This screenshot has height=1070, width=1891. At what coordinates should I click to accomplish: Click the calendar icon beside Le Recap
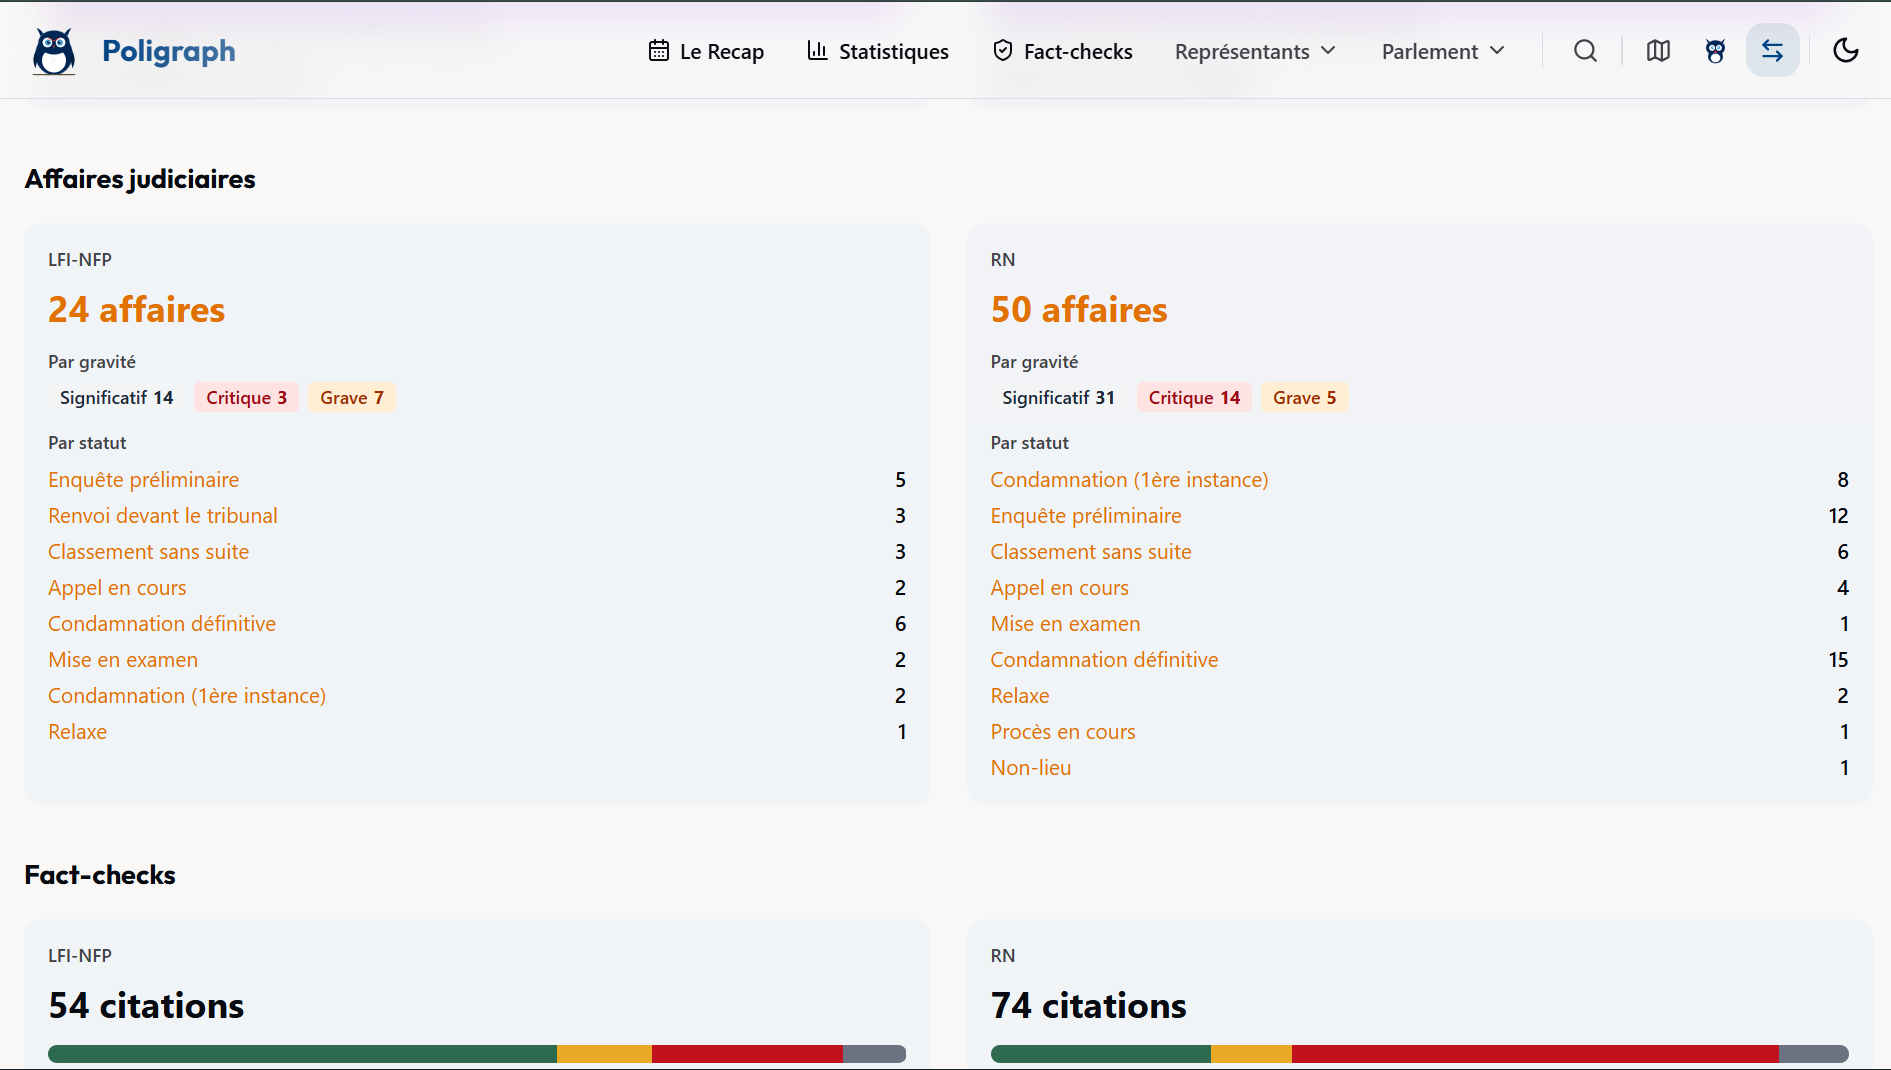tap(658, 51)
